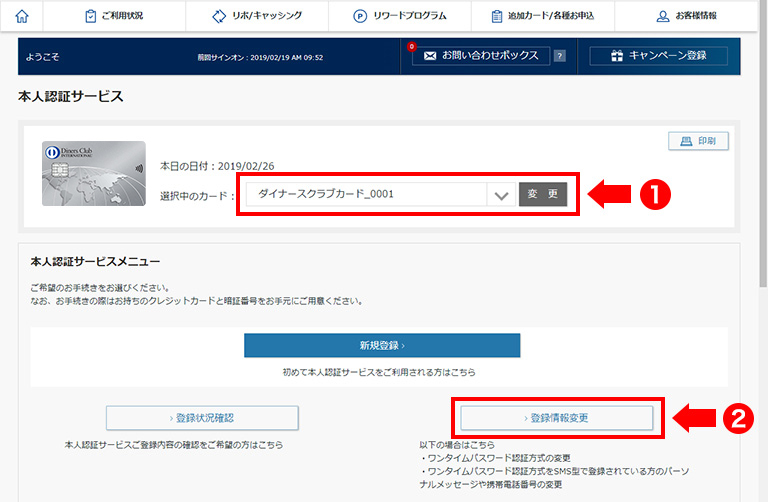Expand the card list chevron arrow
The width and height of the screenshot is (768, 502).
502,195
